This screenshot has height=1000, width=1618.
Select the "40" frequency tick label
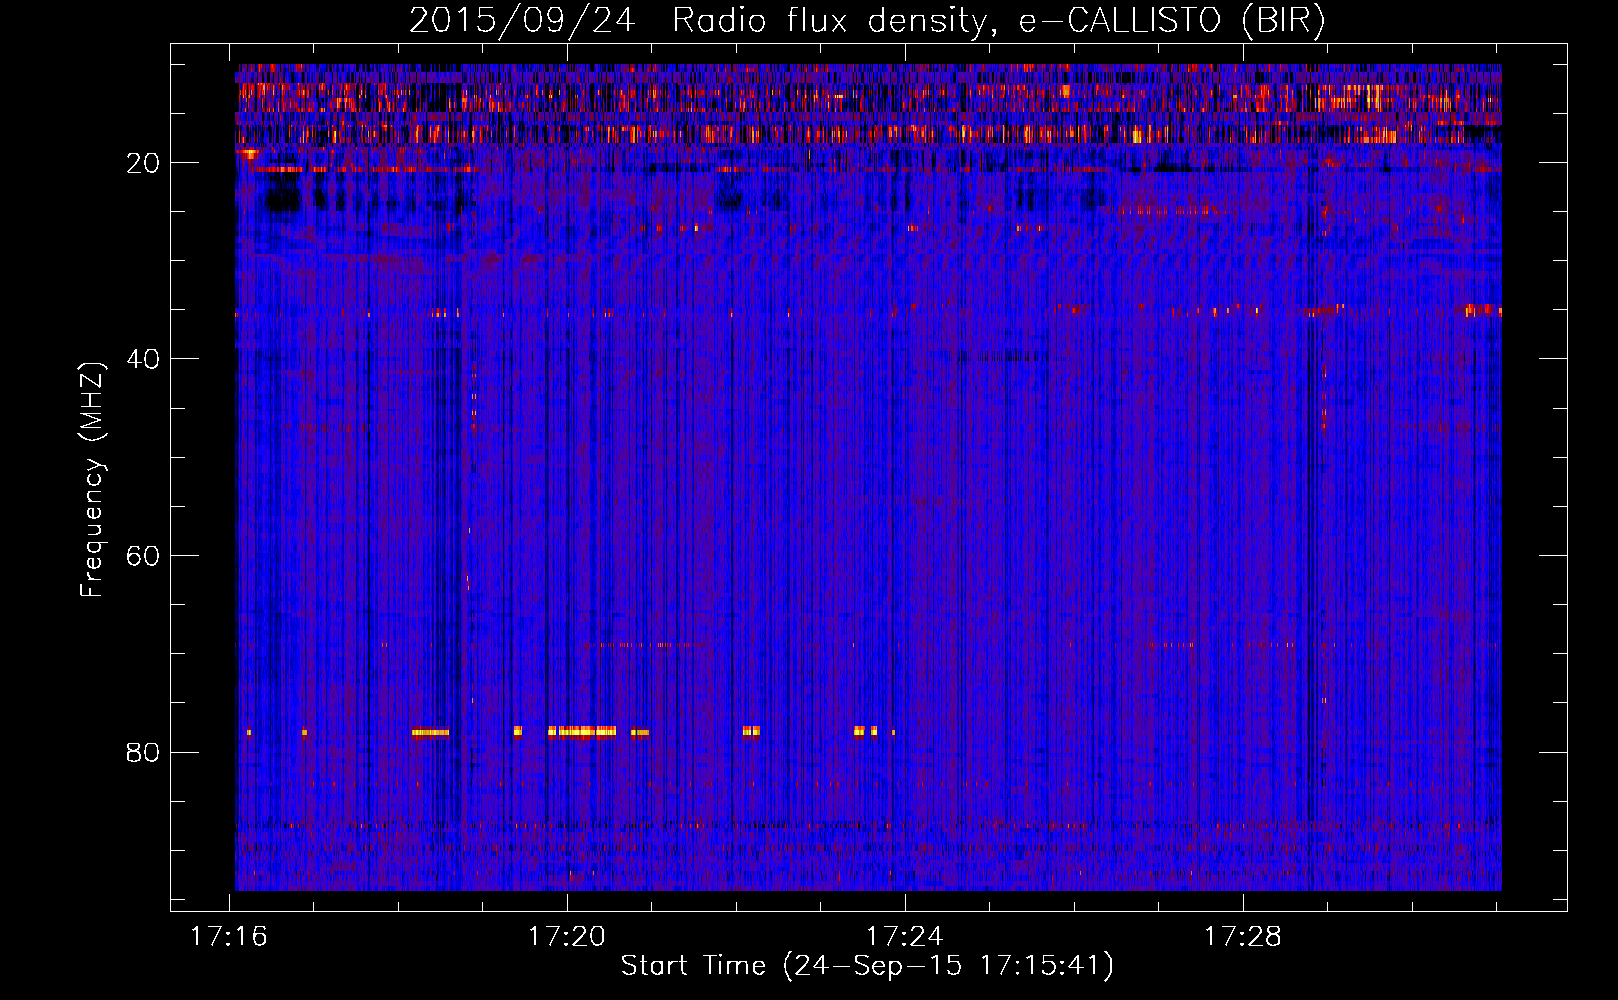(x=144, y=359)
